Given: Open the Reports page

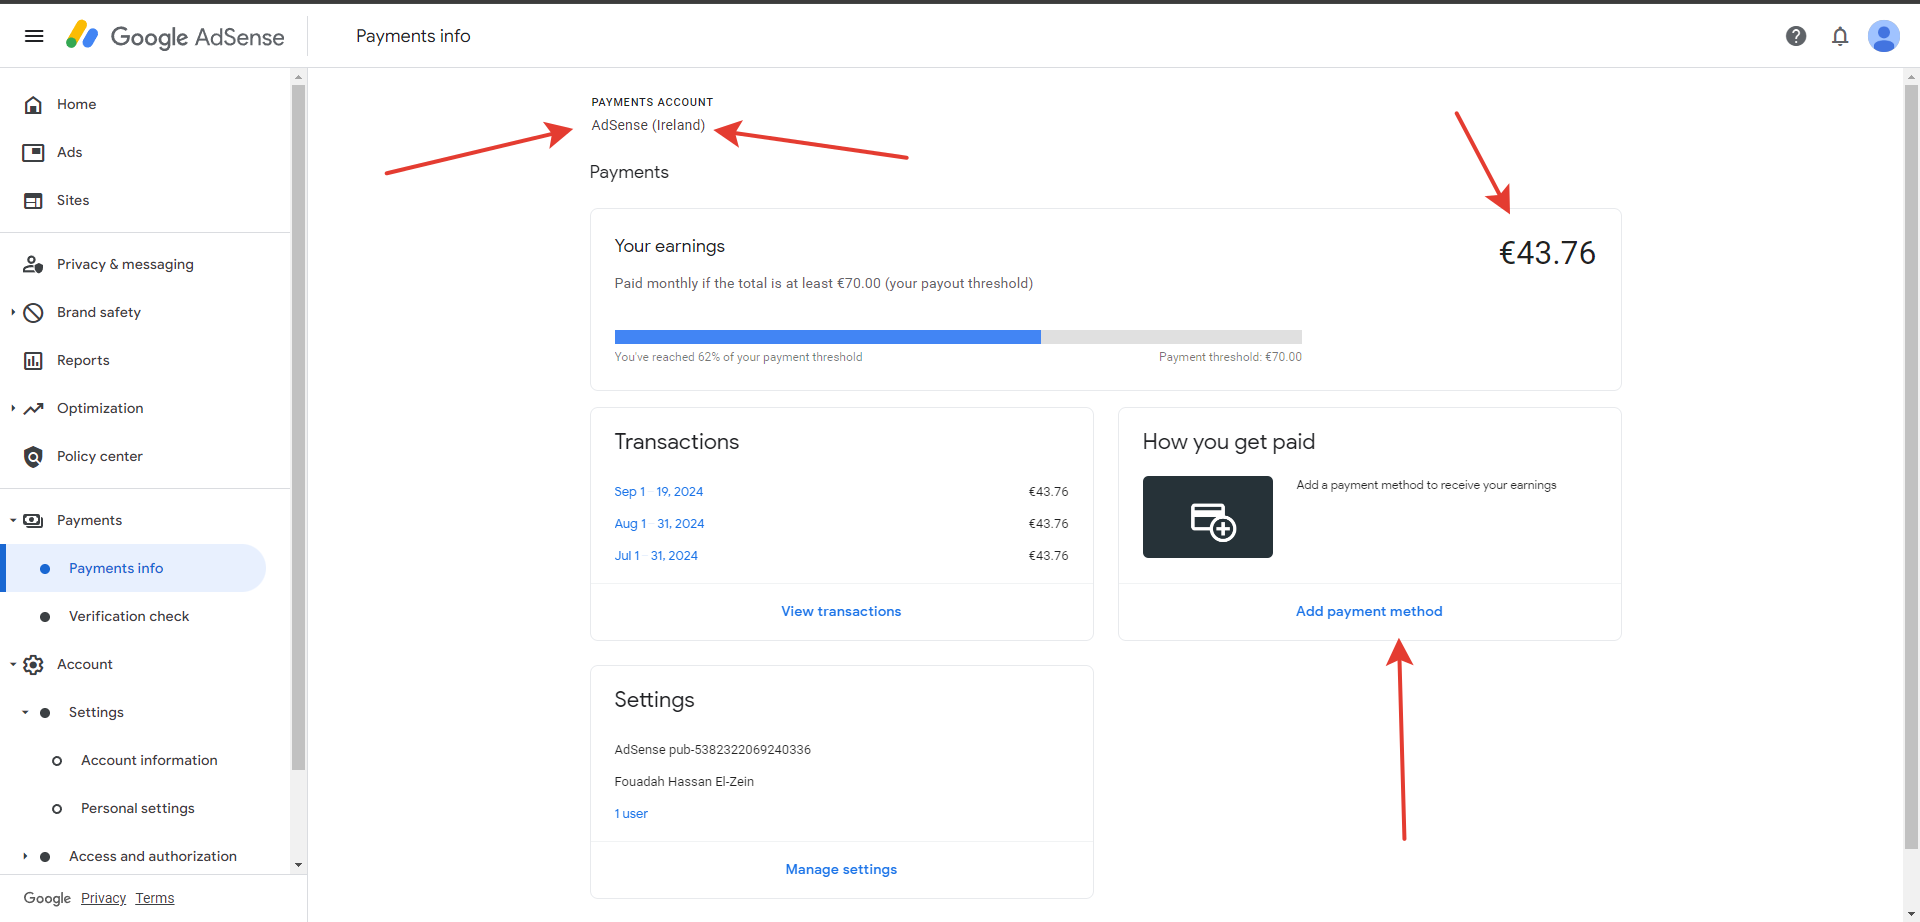Looking at the screenshot, I should 83,360.
